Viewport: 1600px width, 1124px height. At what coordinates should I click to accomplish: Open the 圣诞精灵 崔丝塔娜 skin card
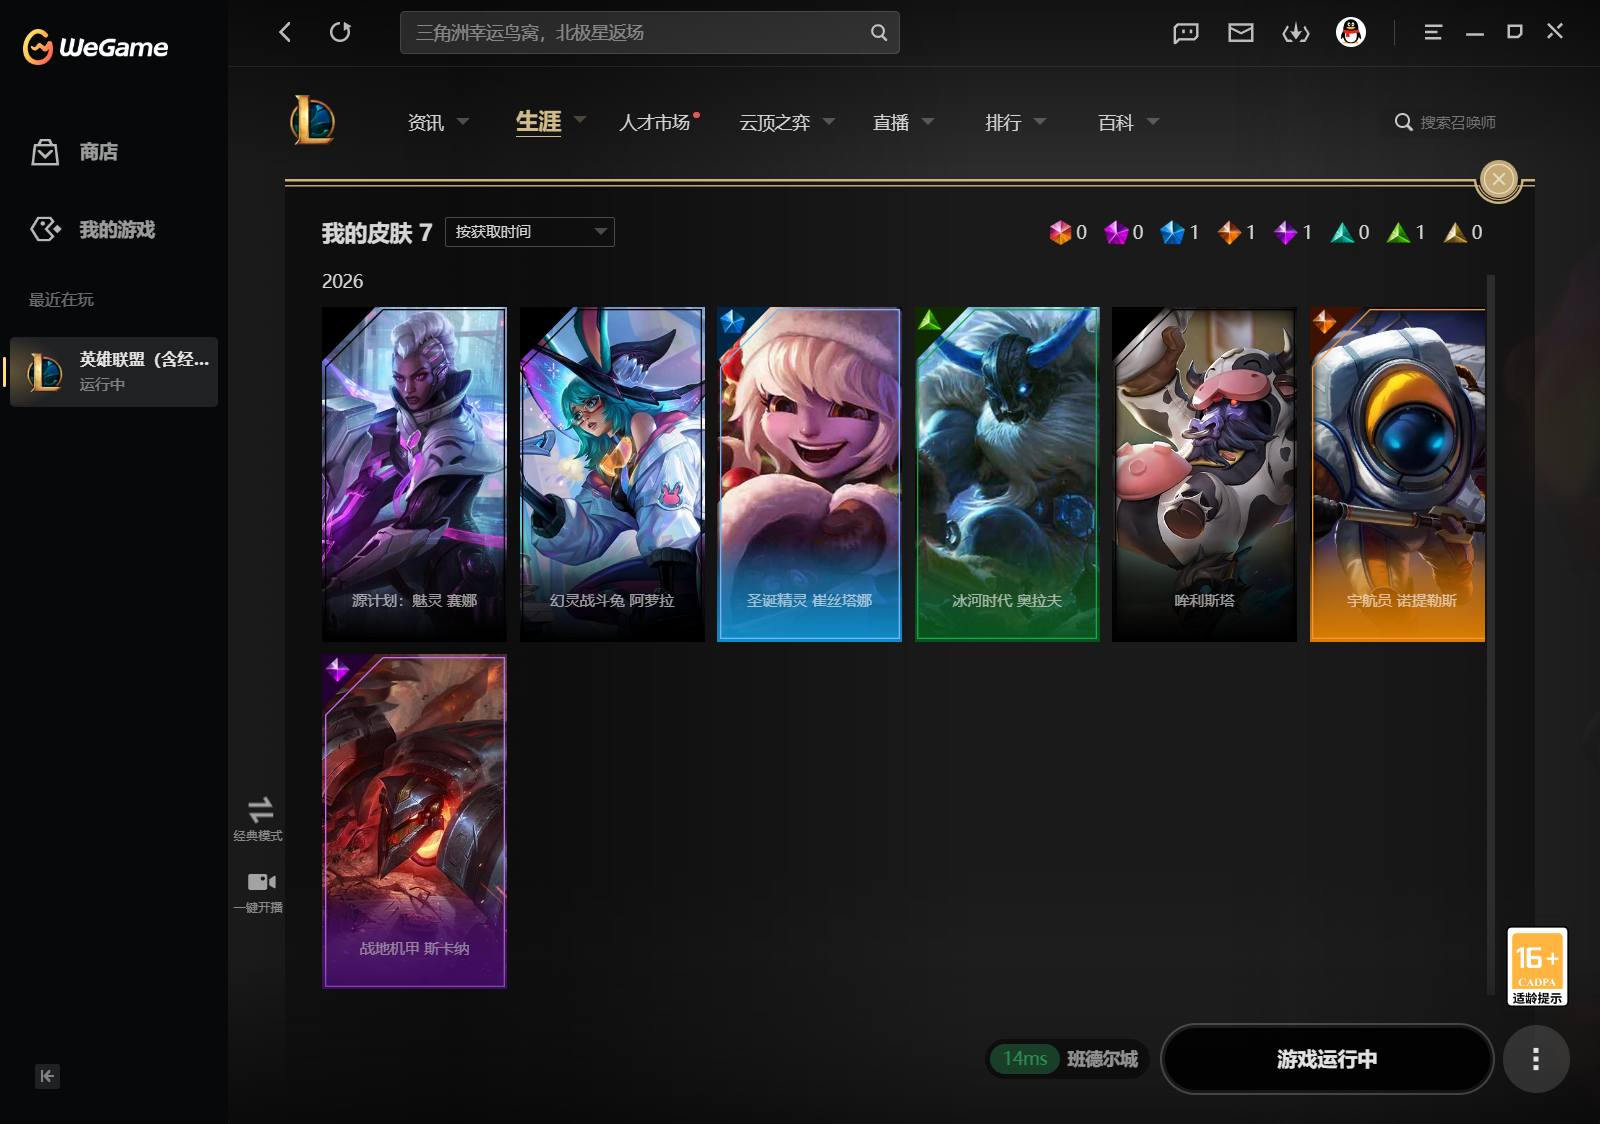pyautogui.click(x=809, y=474)
